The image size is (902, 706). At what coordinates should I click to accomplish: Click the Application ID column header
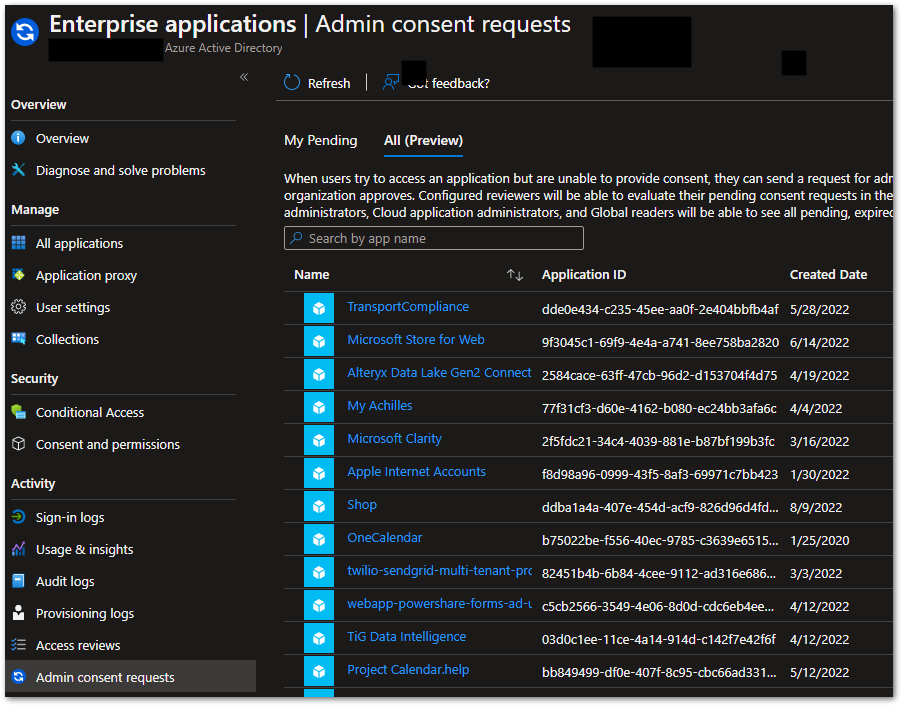(584, 275)
